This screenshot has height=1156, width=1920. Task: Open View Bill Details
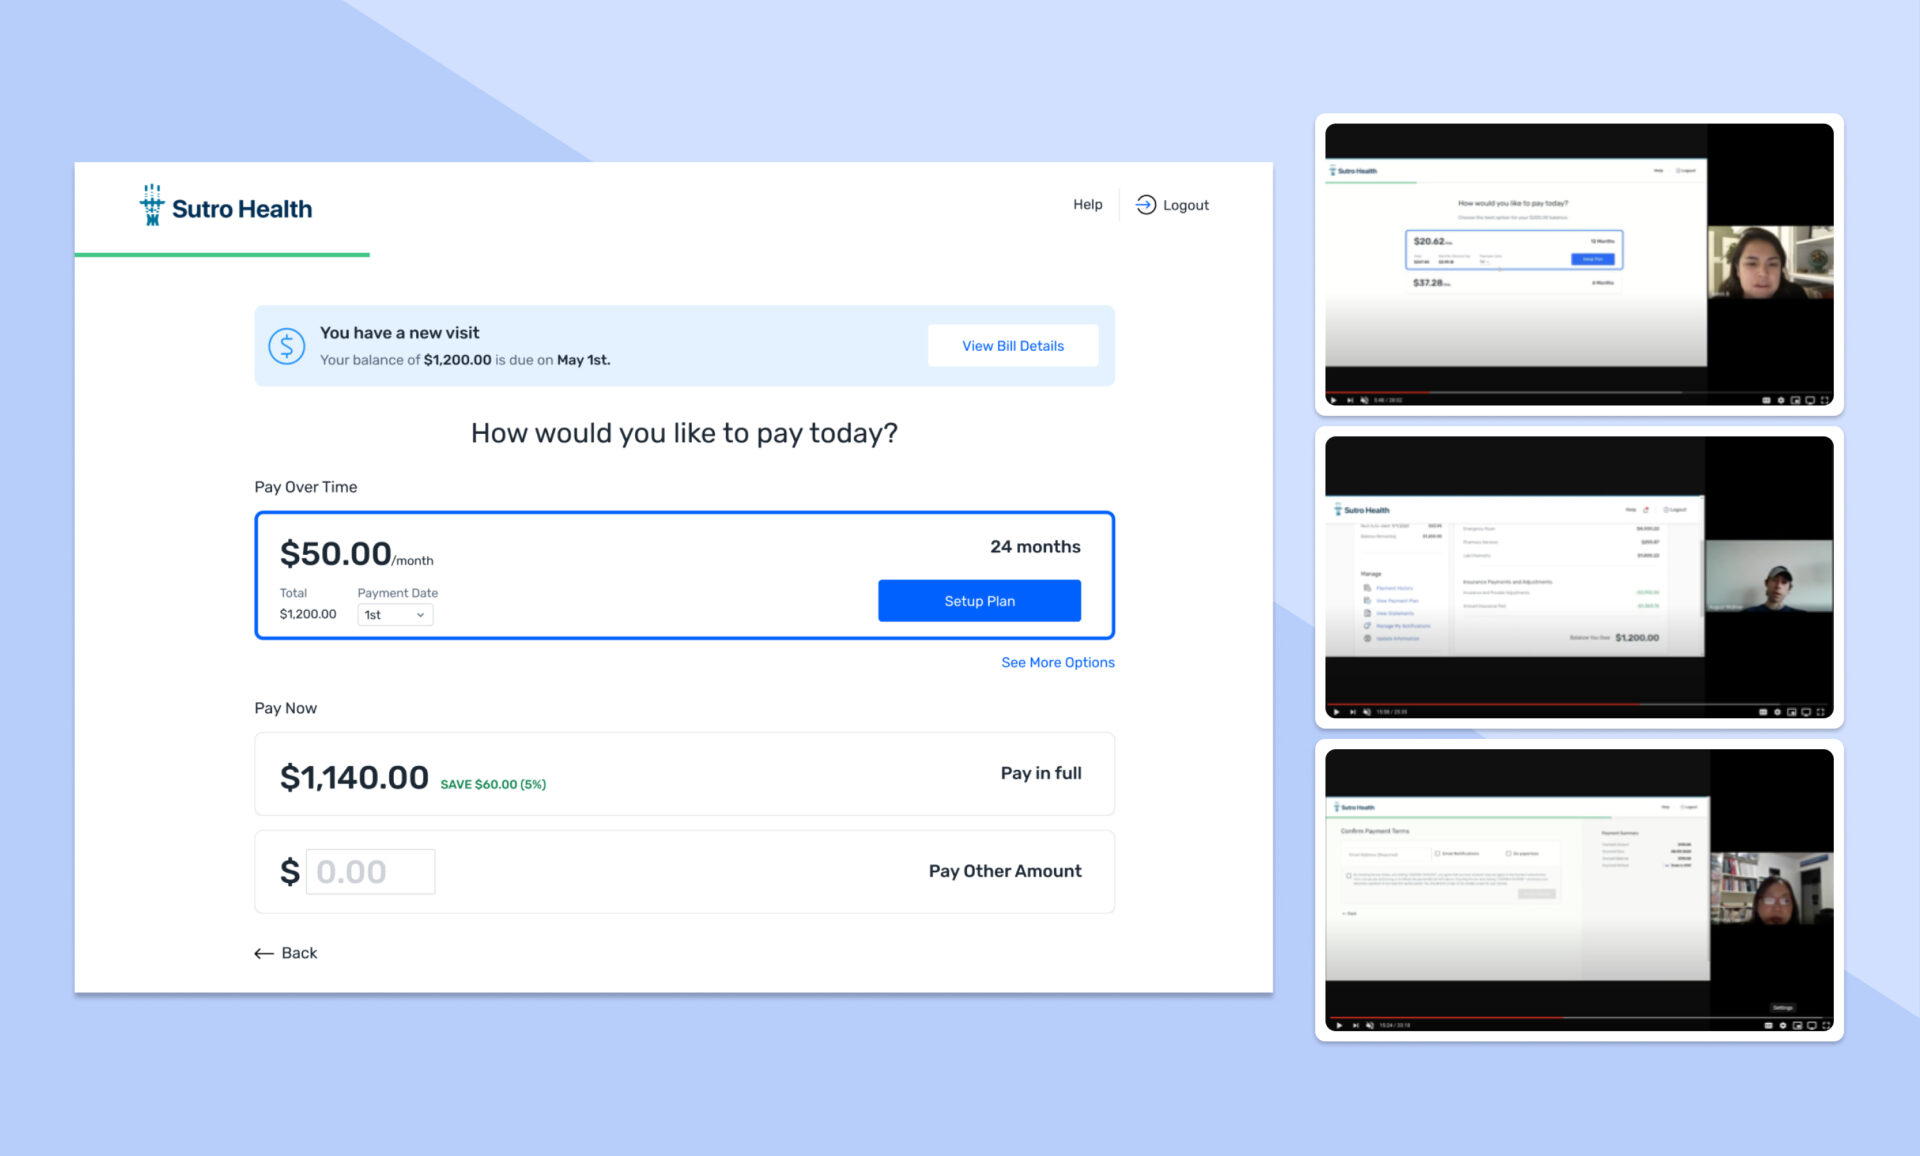pos(1012,346)
